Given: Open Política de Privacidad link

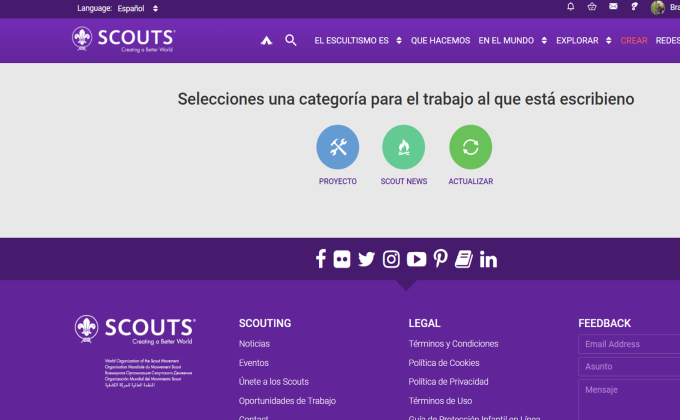Looking at the screenshot, I should pyautogui.click(x=448, y=382).
